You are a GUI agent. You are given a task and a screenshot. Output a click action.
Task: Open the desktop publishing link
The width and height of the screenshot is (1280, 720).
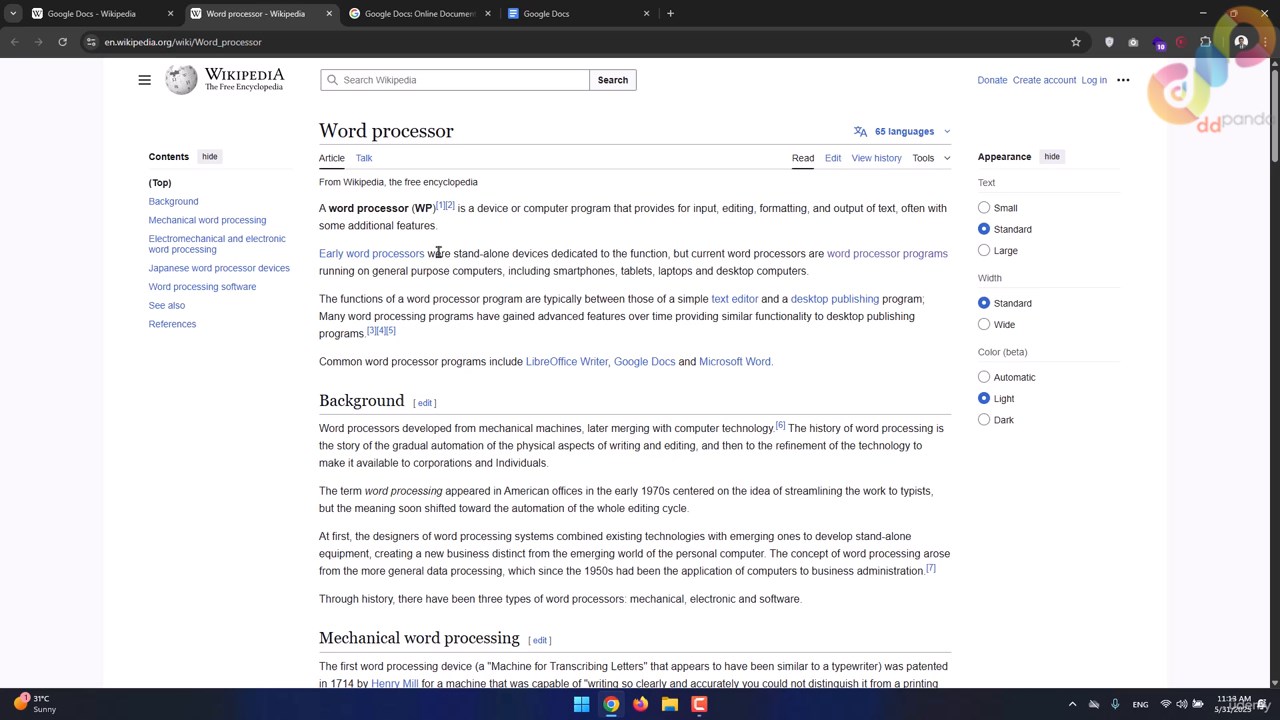pyautogui.click(x=835, y=299)
